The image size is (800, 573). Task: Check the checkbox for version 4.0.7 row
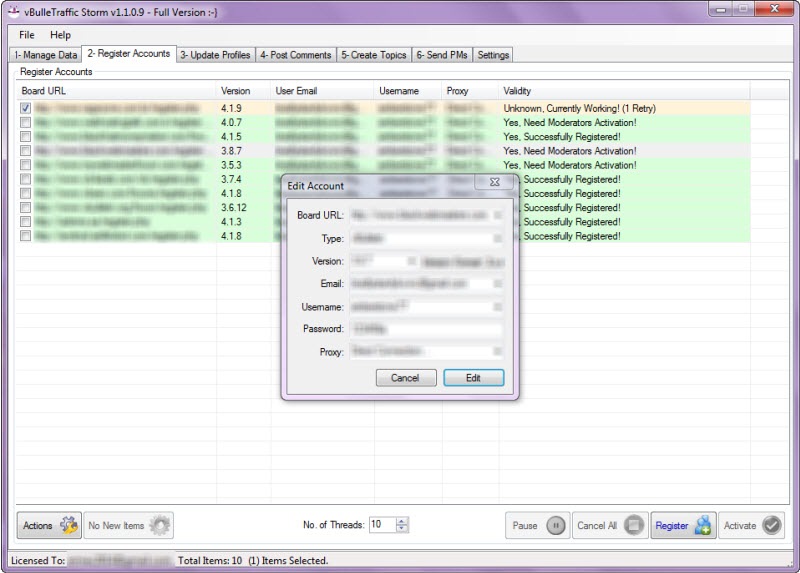[25, 122]
